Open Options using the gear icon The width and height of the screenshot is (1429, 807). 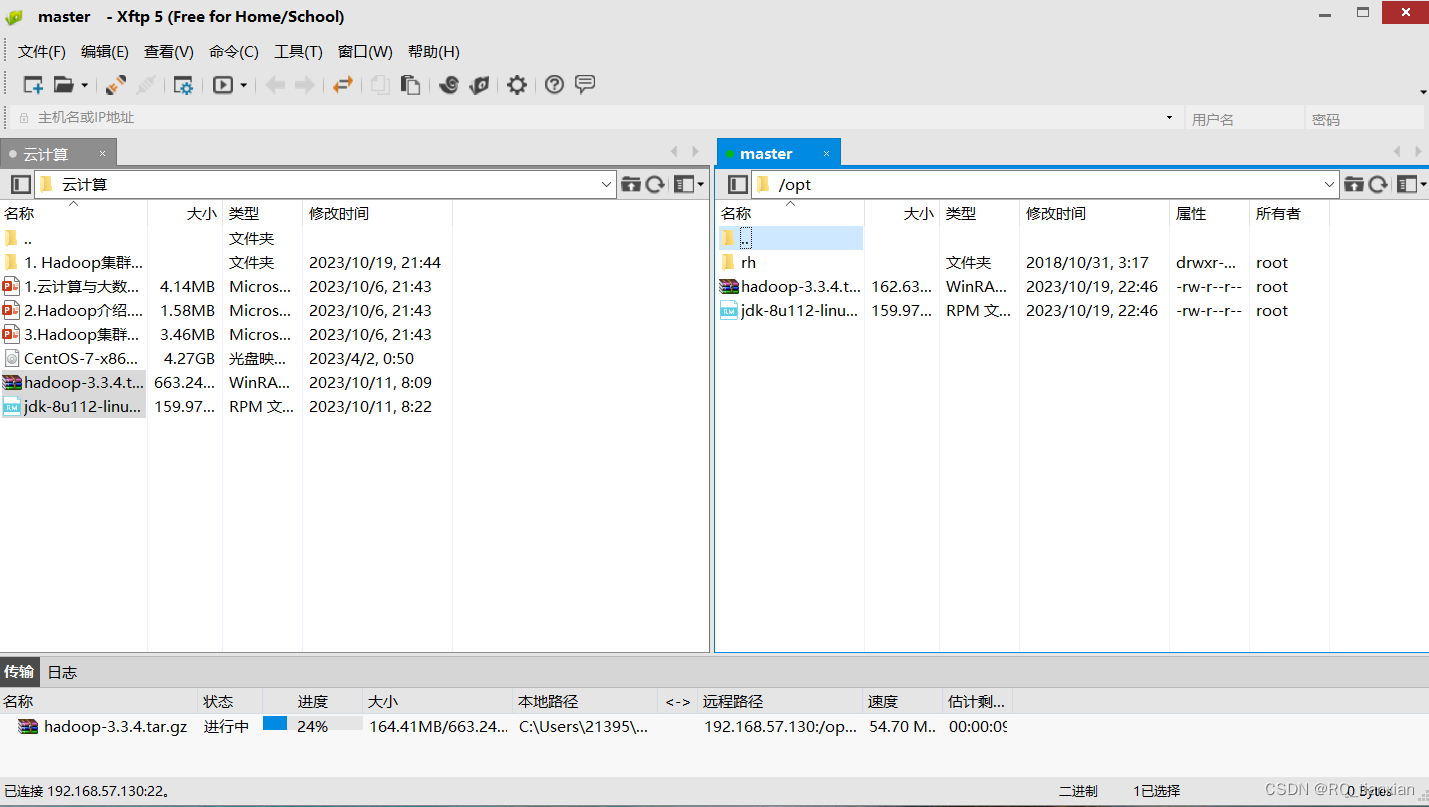click(516, 85)
